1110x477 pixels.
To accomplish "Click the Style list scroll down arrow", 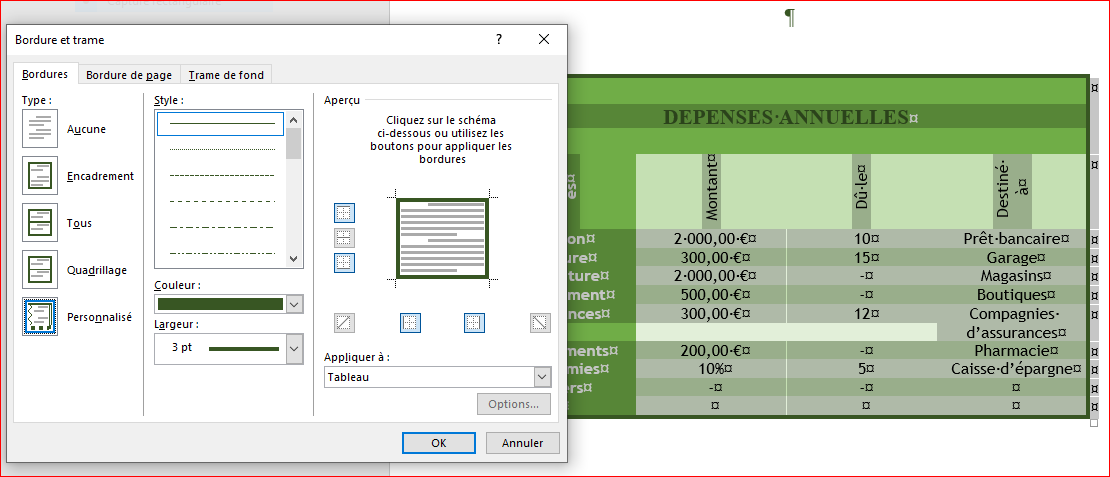I will tap(294, 258).
